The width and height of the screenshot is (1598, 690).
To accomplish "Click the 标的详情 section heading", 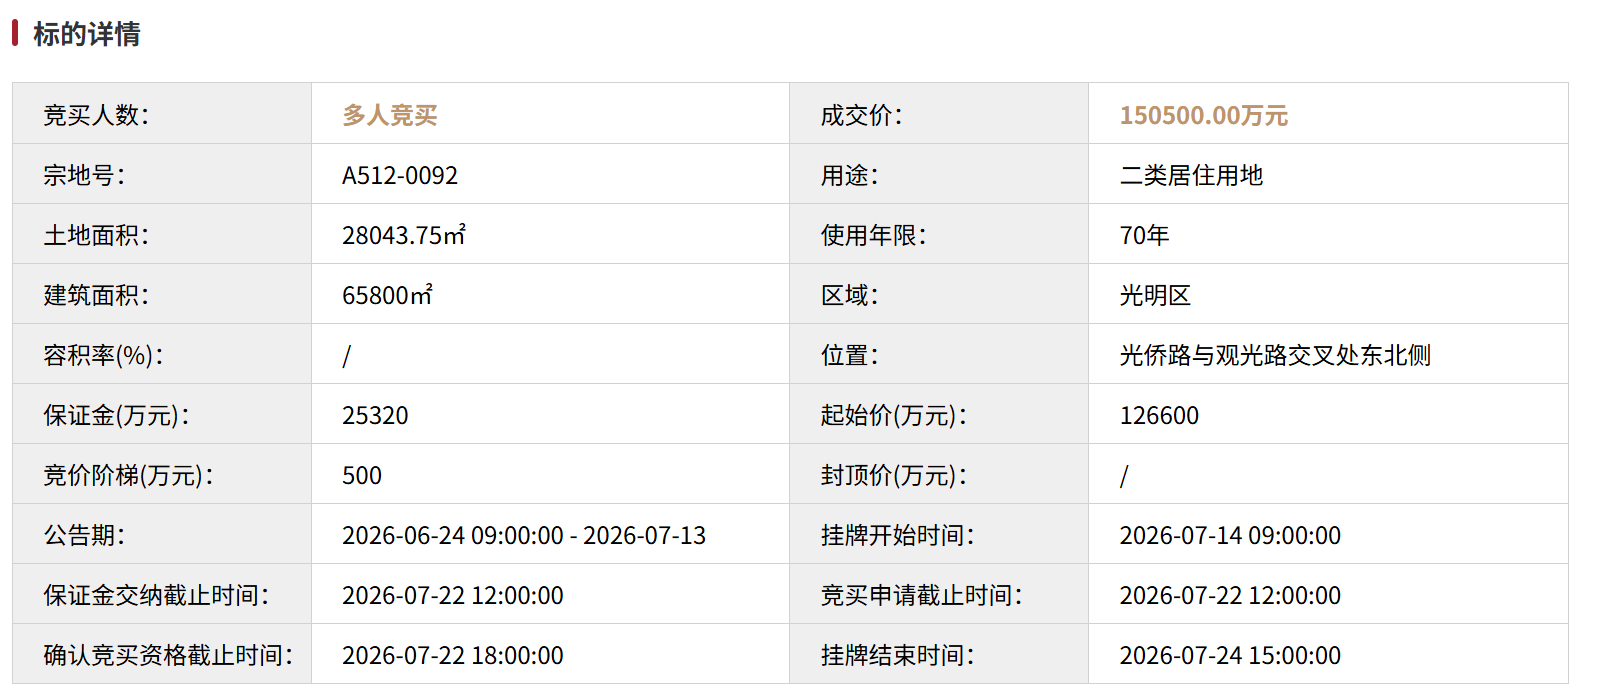I will 87,34.
